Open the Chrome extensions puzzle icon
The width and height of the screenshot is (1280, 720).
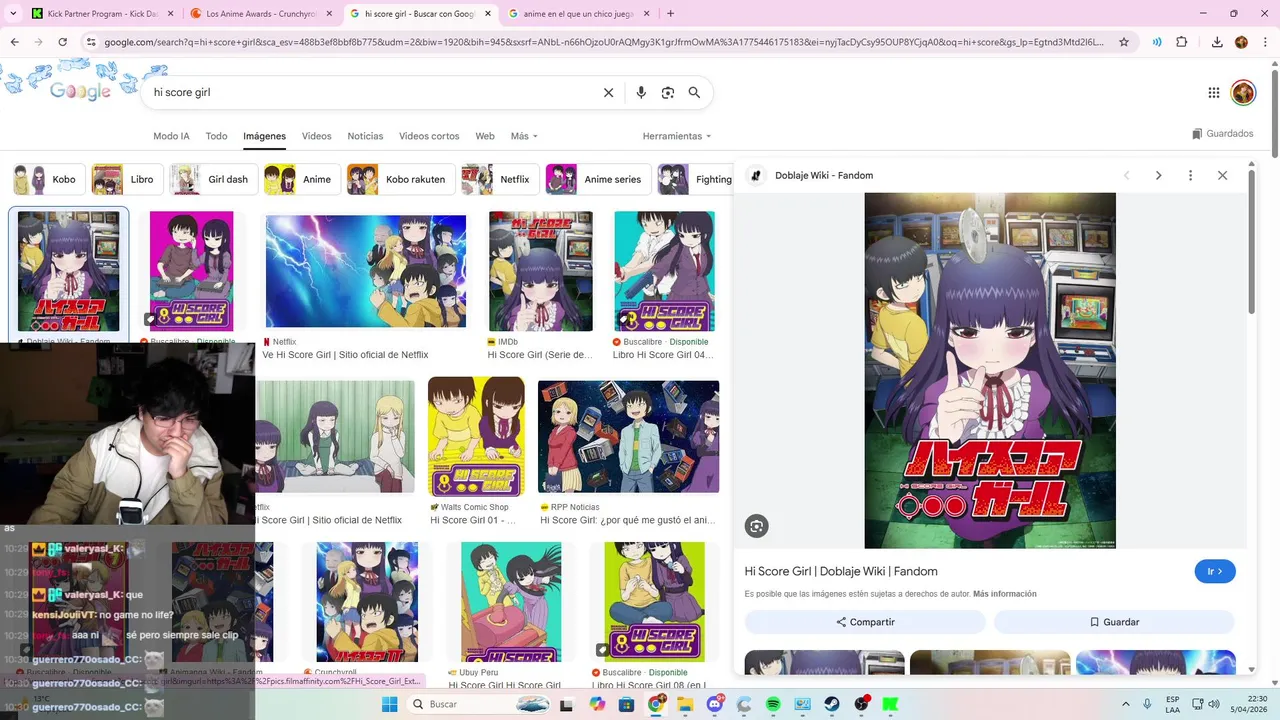point(1182,42)
